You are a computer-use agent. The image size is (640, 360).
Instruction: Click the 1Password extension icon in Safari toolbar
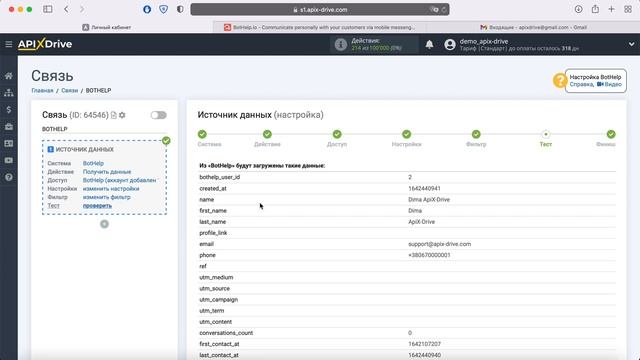147,9
